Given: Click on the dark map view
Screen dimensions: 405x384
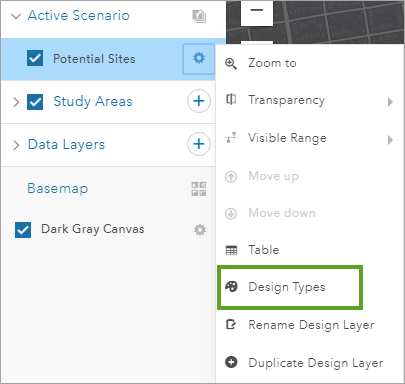Looking at the screenshot, I should pos(338,22).
